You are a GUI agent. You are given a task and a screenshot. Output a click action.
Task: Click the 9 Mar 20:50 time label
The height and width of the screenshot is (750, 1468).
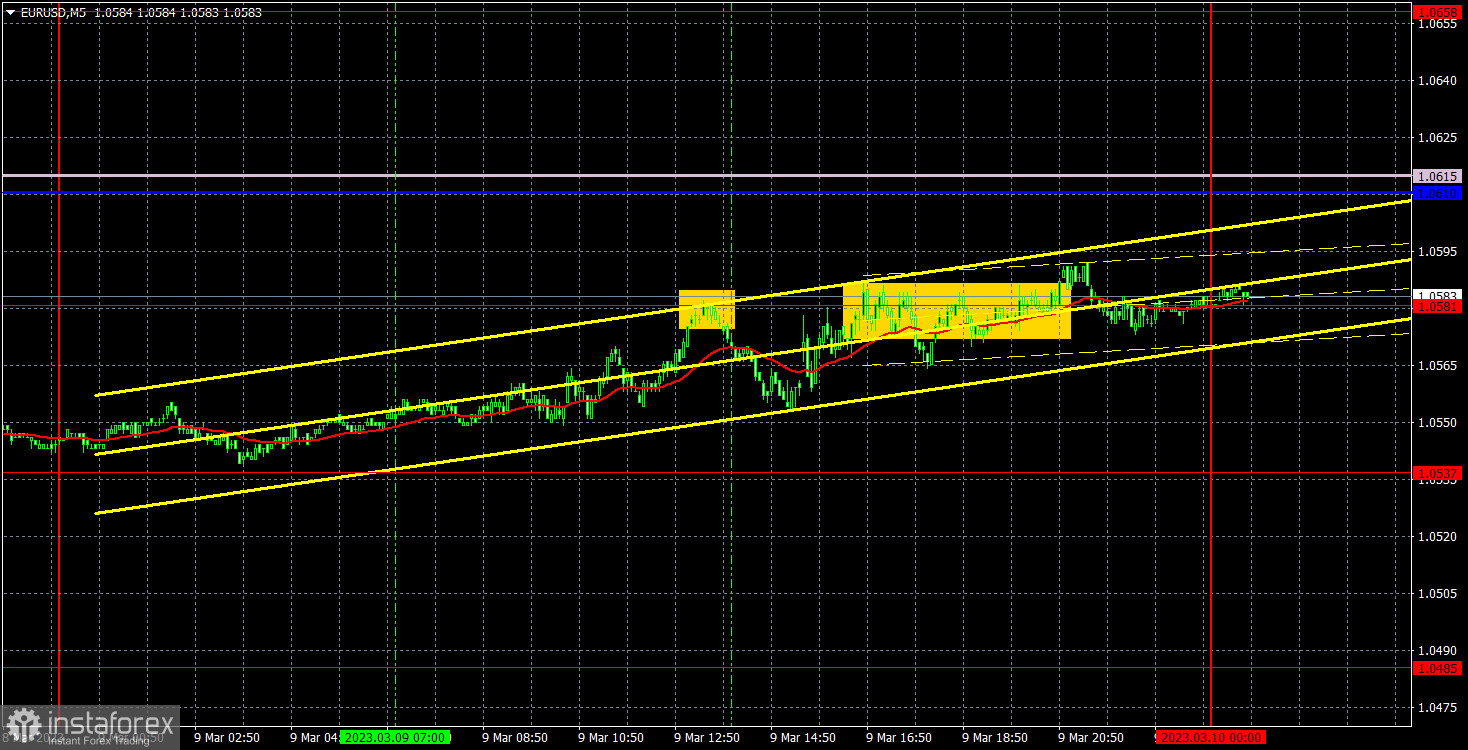(x=1091, y=737)
